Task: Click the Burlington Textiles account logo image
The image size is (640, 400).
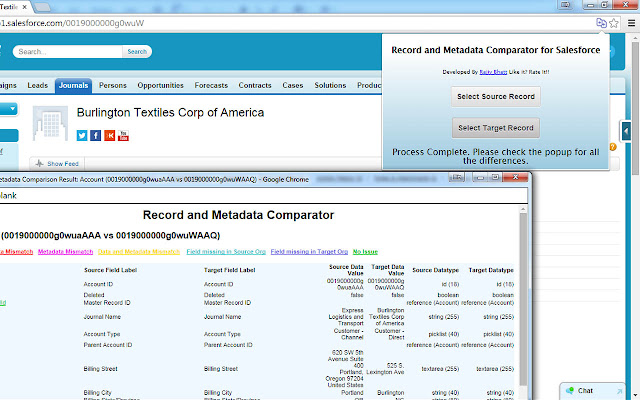Action: (x=51, y=124)
